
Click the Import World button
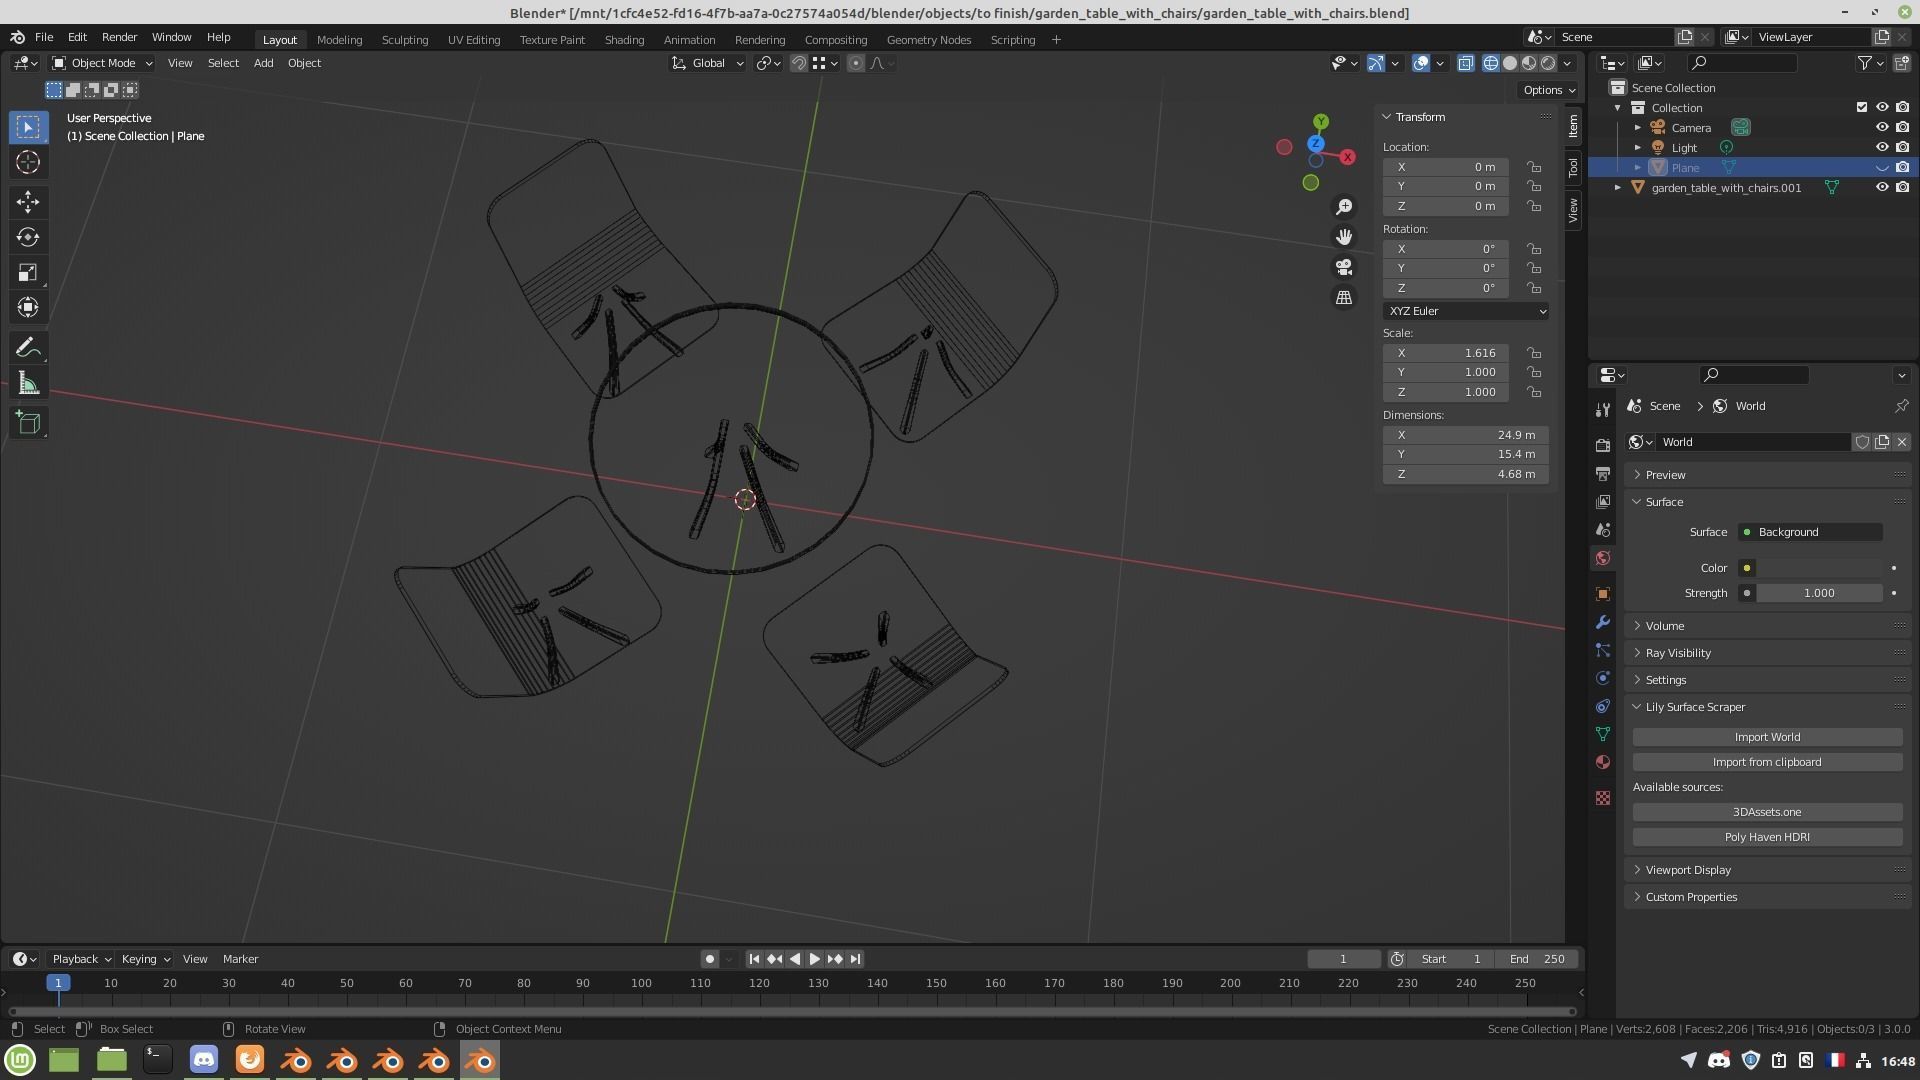click(1766, 737)
